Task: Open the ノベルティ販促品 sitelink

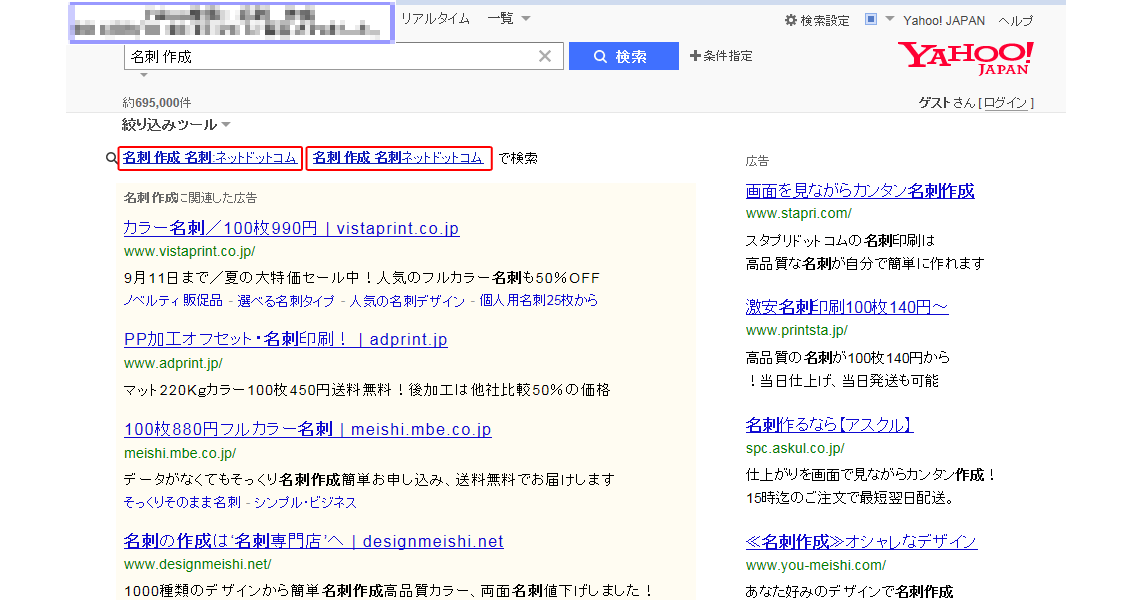Action: coord(173,300)
